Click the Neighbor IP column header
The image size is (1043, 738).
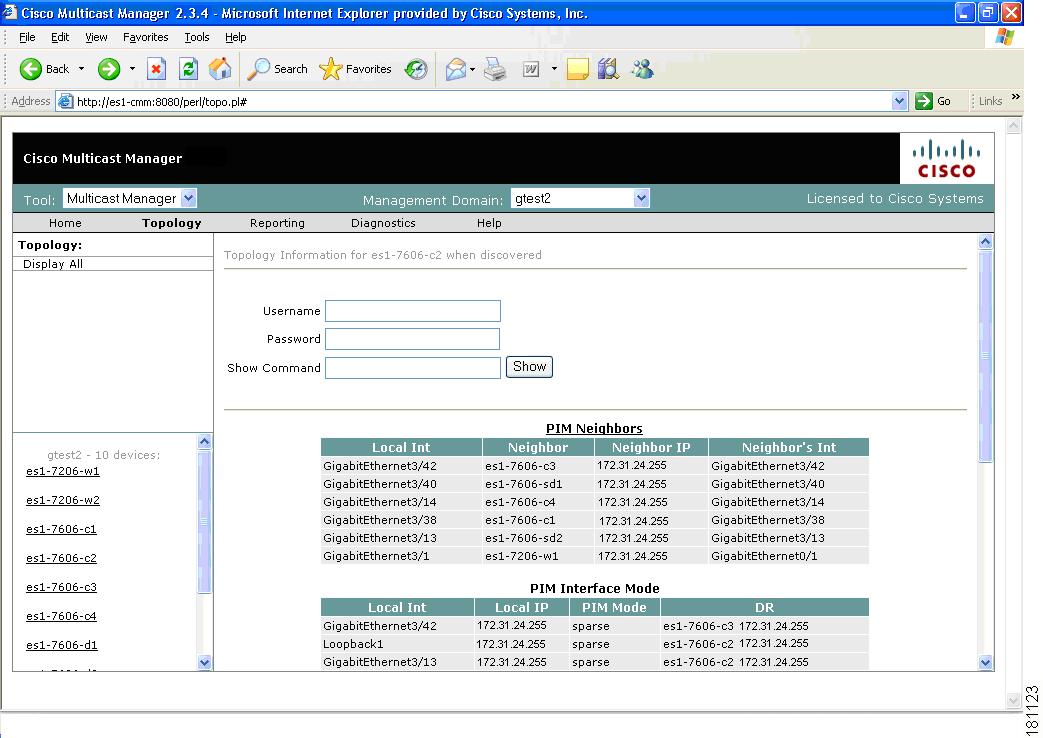[651, 447]
